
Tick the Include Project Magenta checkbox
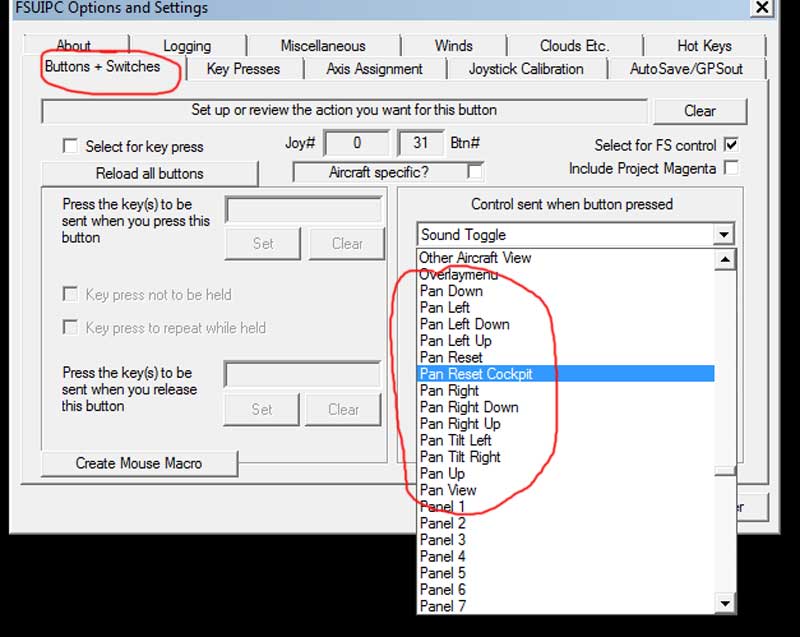[x=731, y=167]
